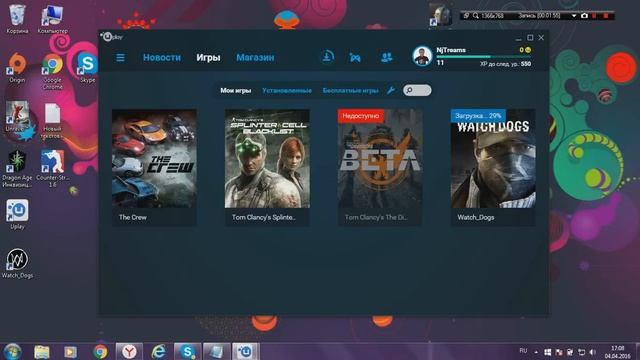Click the recorder camera snapshot icon
The height and width of the screenshot is (360, 640).
[x=584, y=16]
